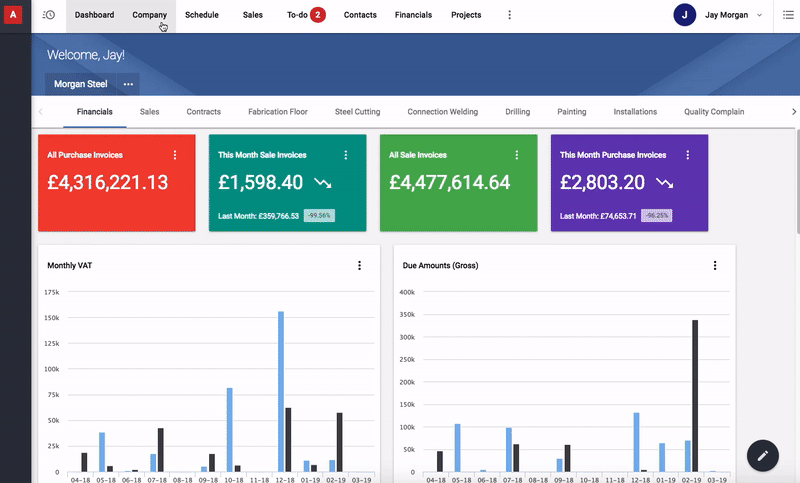Image resolution: width=800 pixels, height=483 pixels.
Task: Open the Company menu item
Action: click(x=149, y=15)
